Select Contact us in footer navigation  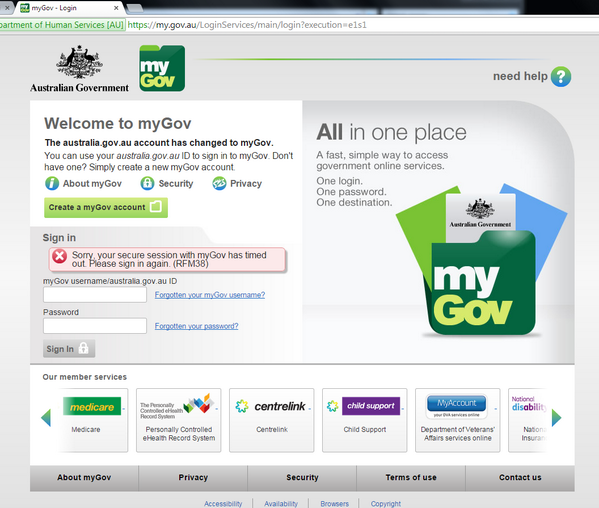tap(520, 477)
